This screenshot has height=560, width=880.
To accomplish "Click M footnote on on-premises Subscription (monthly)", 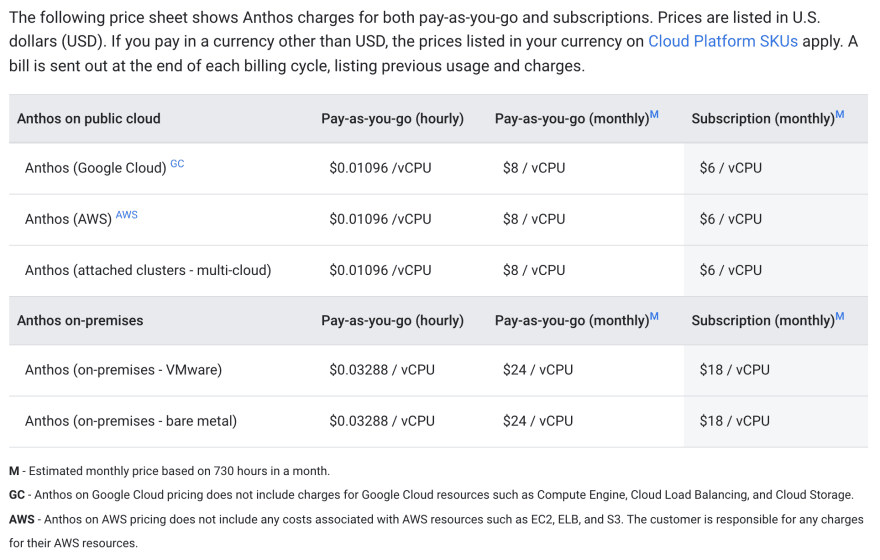I will tap(840, 316).
